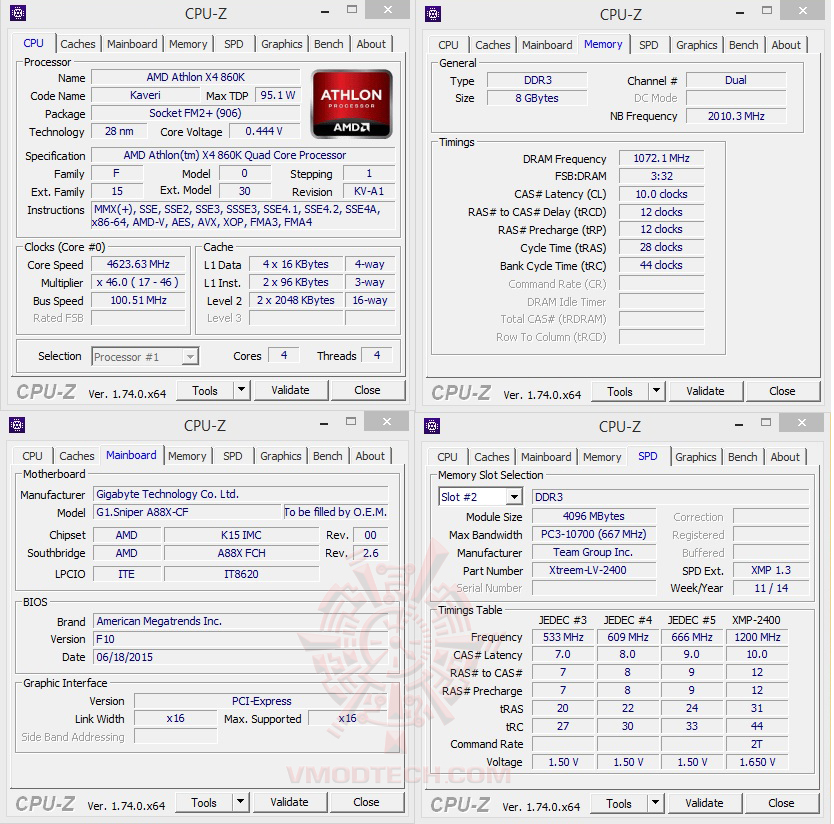Click XMP voltage value 1.650 V
Viewport: 834px width, 824px height.
pyautogui.click(x=757, y=762)
